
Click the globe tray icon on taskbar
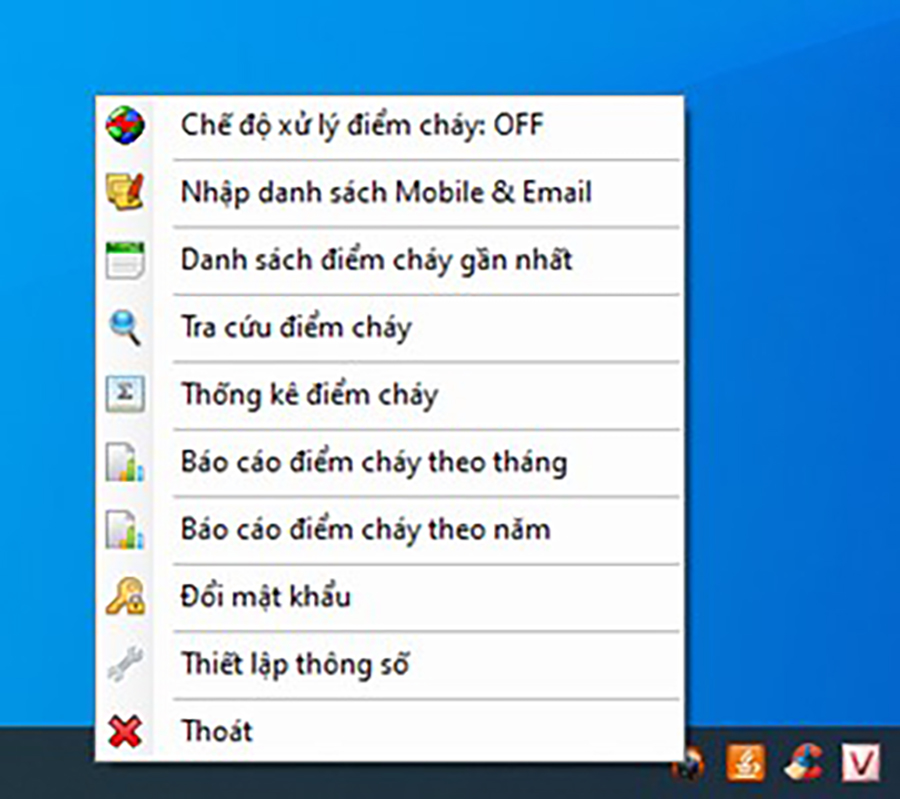[x=691, y=766]
